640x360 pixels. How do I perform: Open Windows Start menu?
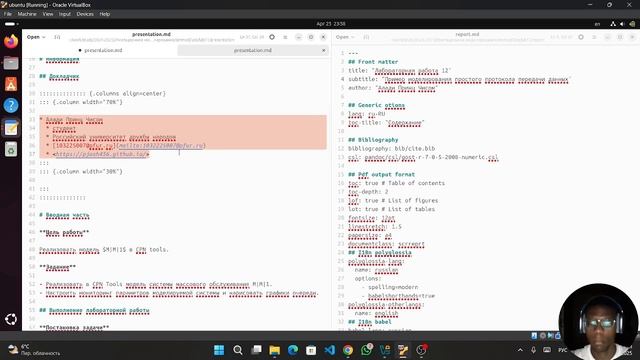(219, 350)
